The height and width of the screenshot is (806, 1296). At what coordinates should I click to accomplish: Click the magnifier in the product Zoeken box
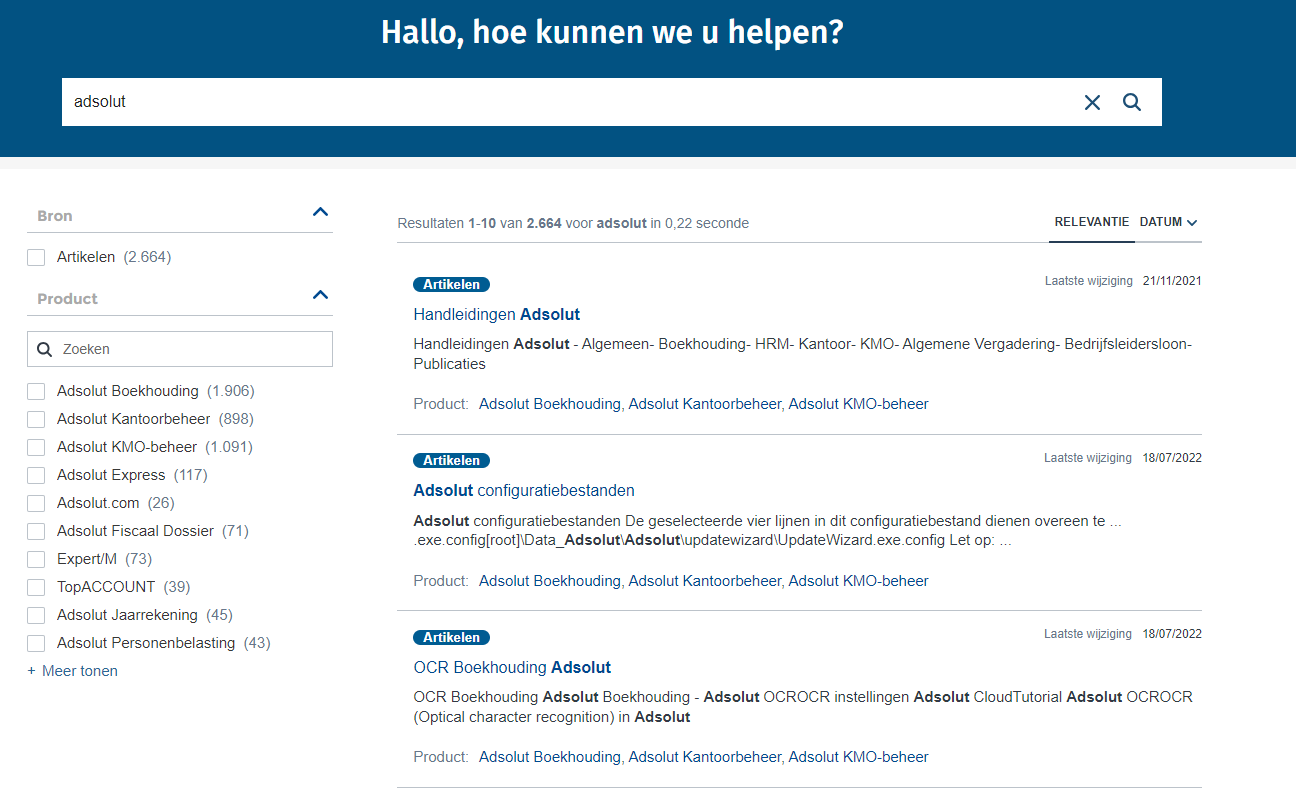click(x=44, y=348)
